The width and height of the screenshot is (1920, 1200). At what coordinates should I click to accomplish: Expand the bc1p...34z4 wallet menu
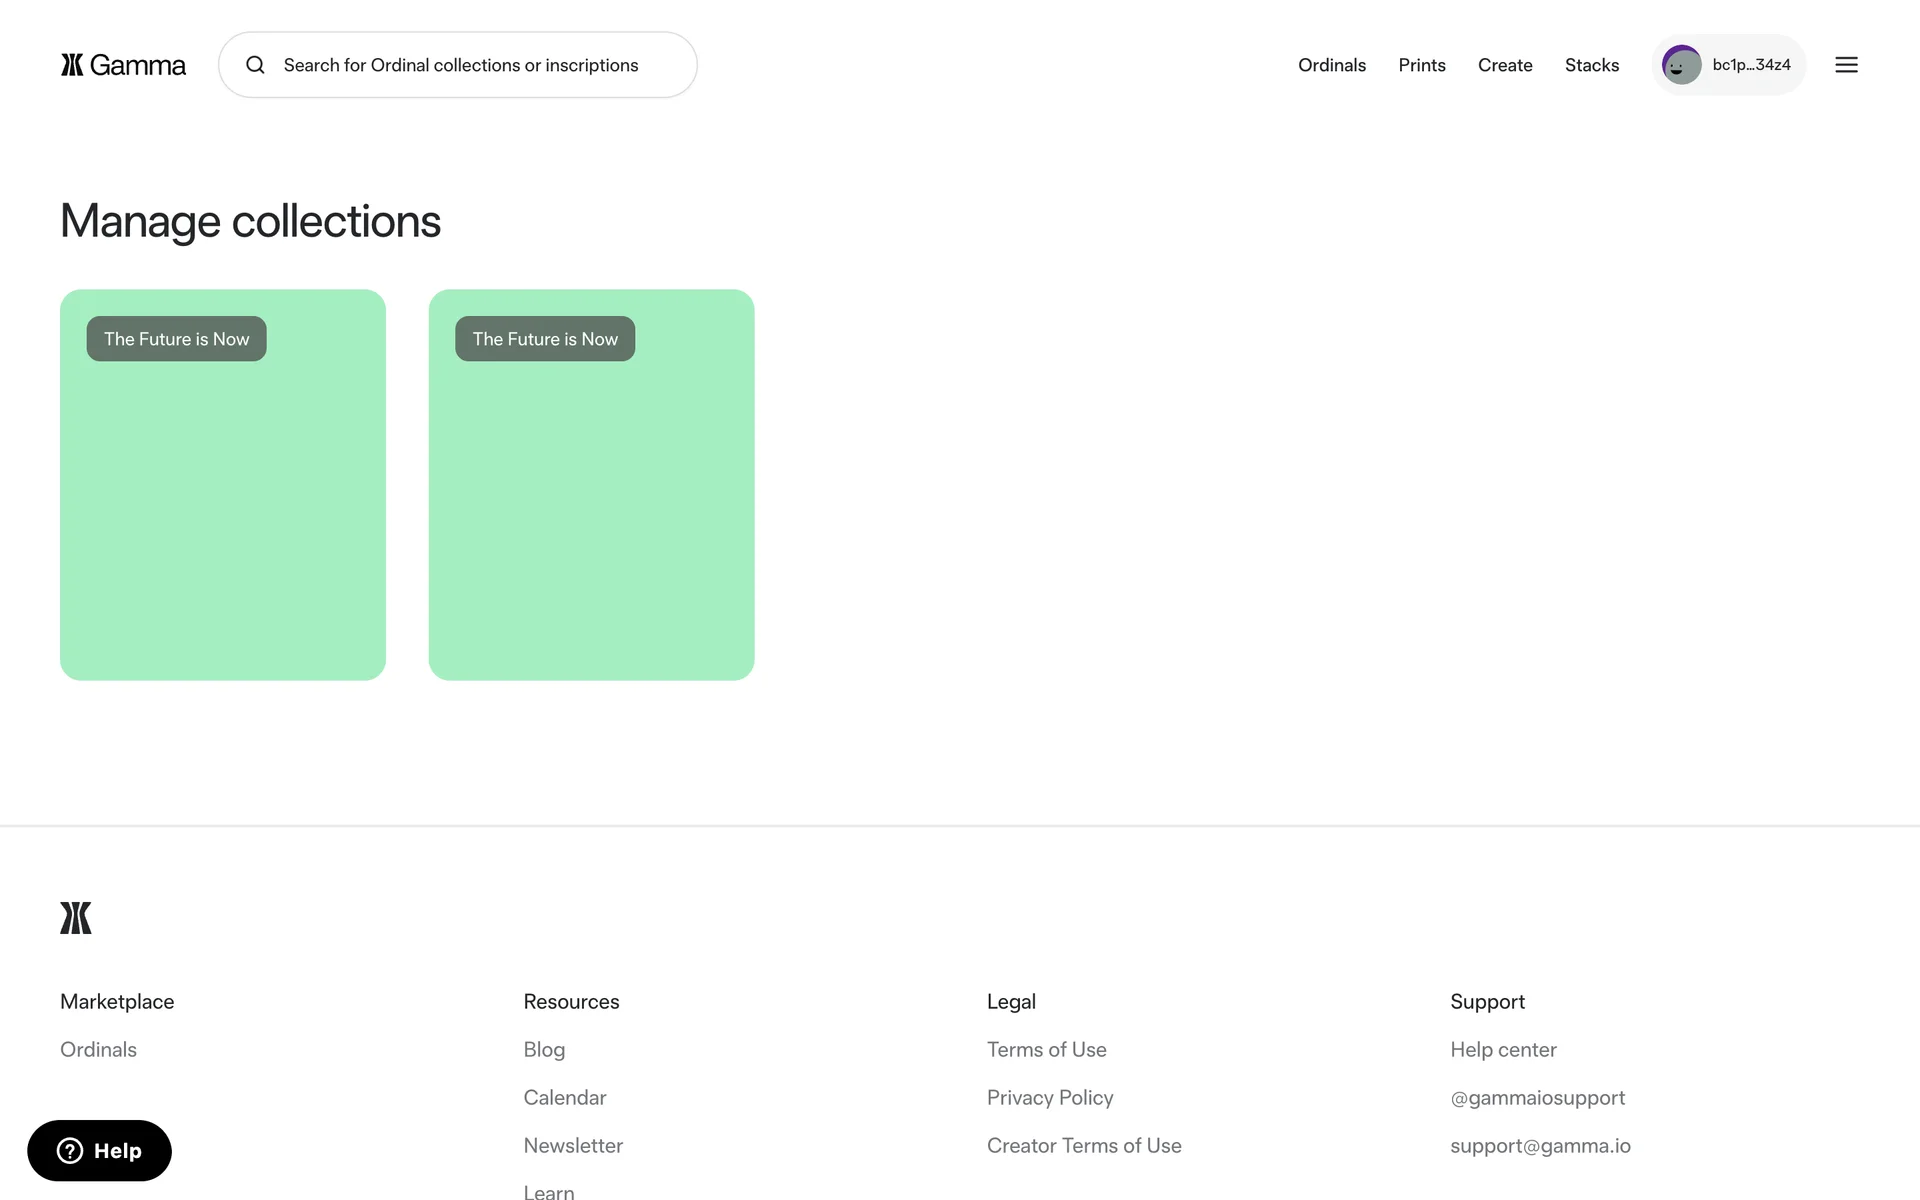1750,65
